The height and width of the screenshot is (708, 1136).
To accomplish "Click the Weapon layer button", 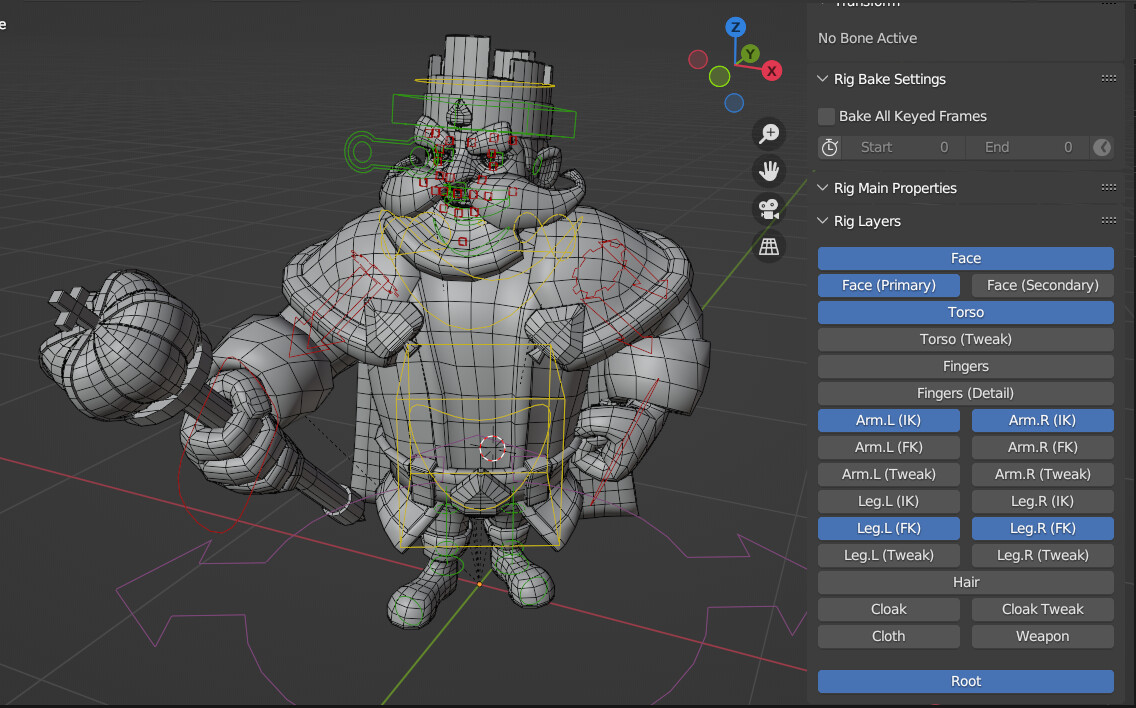I will [1042, 636].
